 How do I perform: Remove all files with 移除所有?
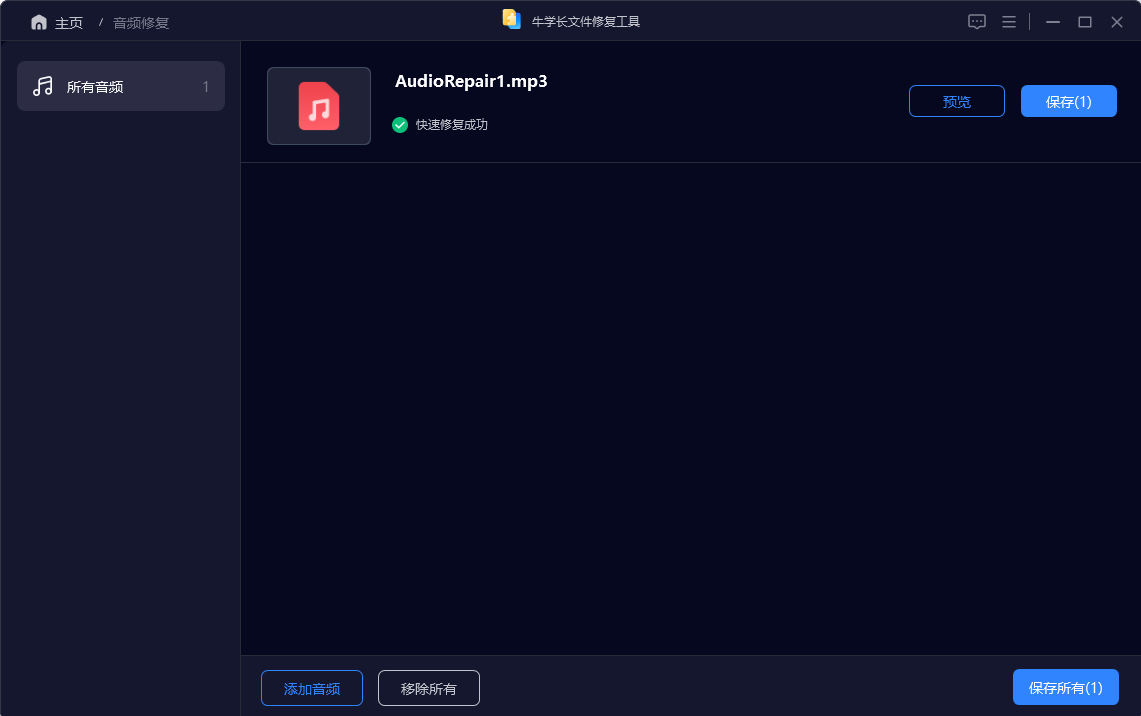pyautogui.click(x=429, y=688)
